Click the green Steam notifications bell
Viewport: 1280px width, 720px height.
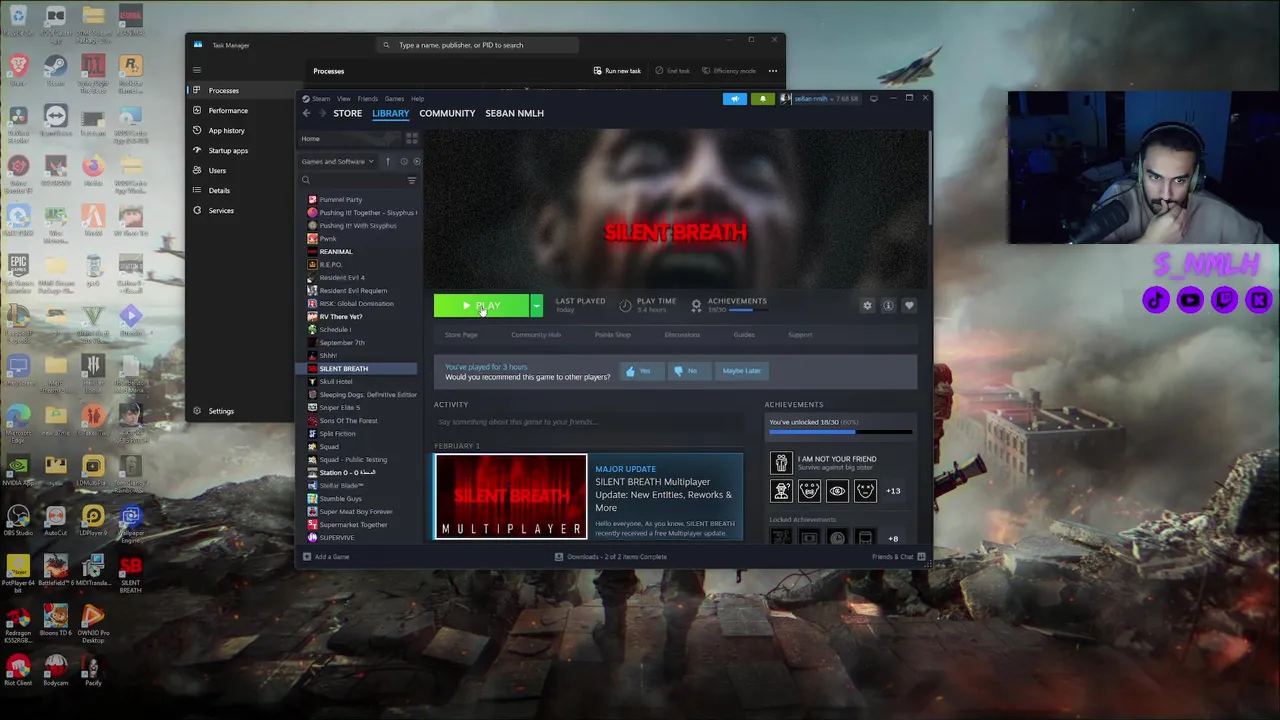coord(763,99)
